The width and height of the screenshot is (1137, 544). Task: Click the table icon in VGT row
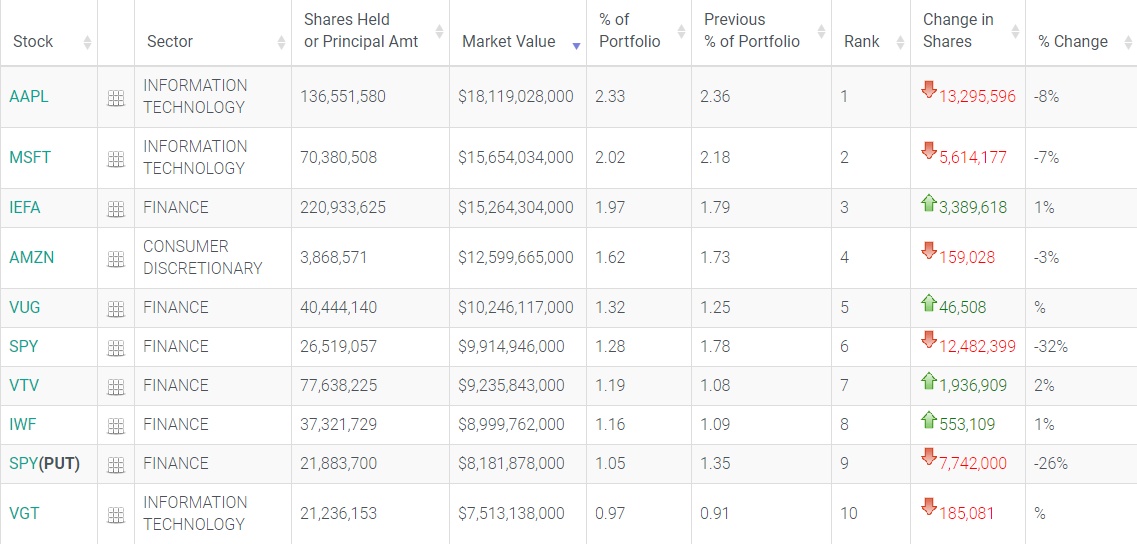point(116,515)
